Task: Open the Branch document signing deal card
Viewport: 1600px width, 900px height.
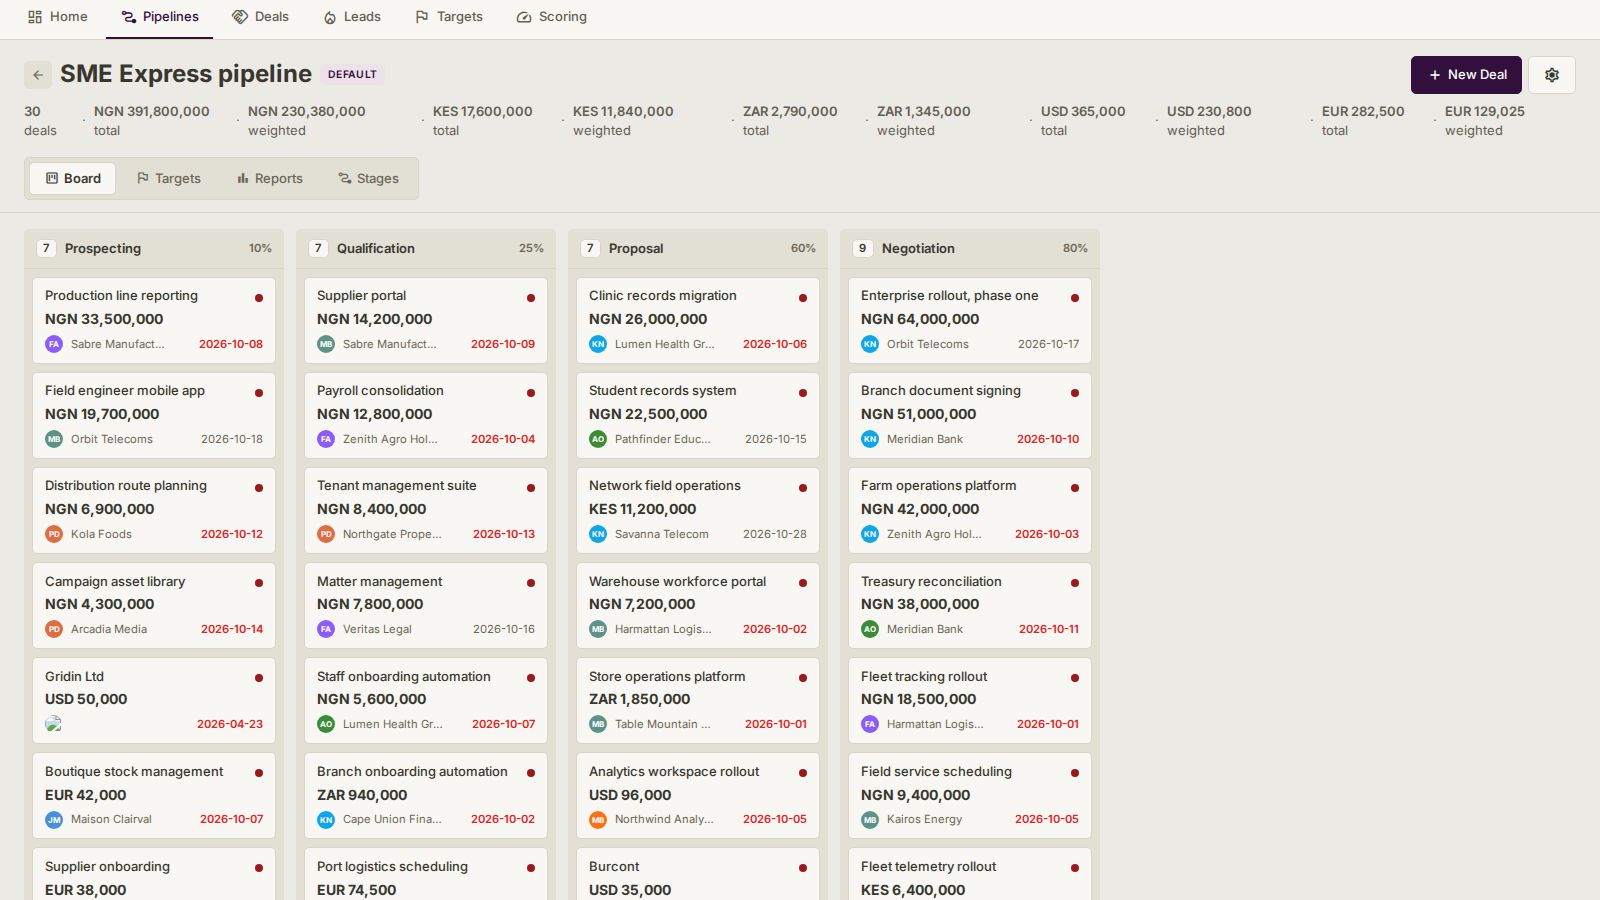Action: (x=970, y=415)
